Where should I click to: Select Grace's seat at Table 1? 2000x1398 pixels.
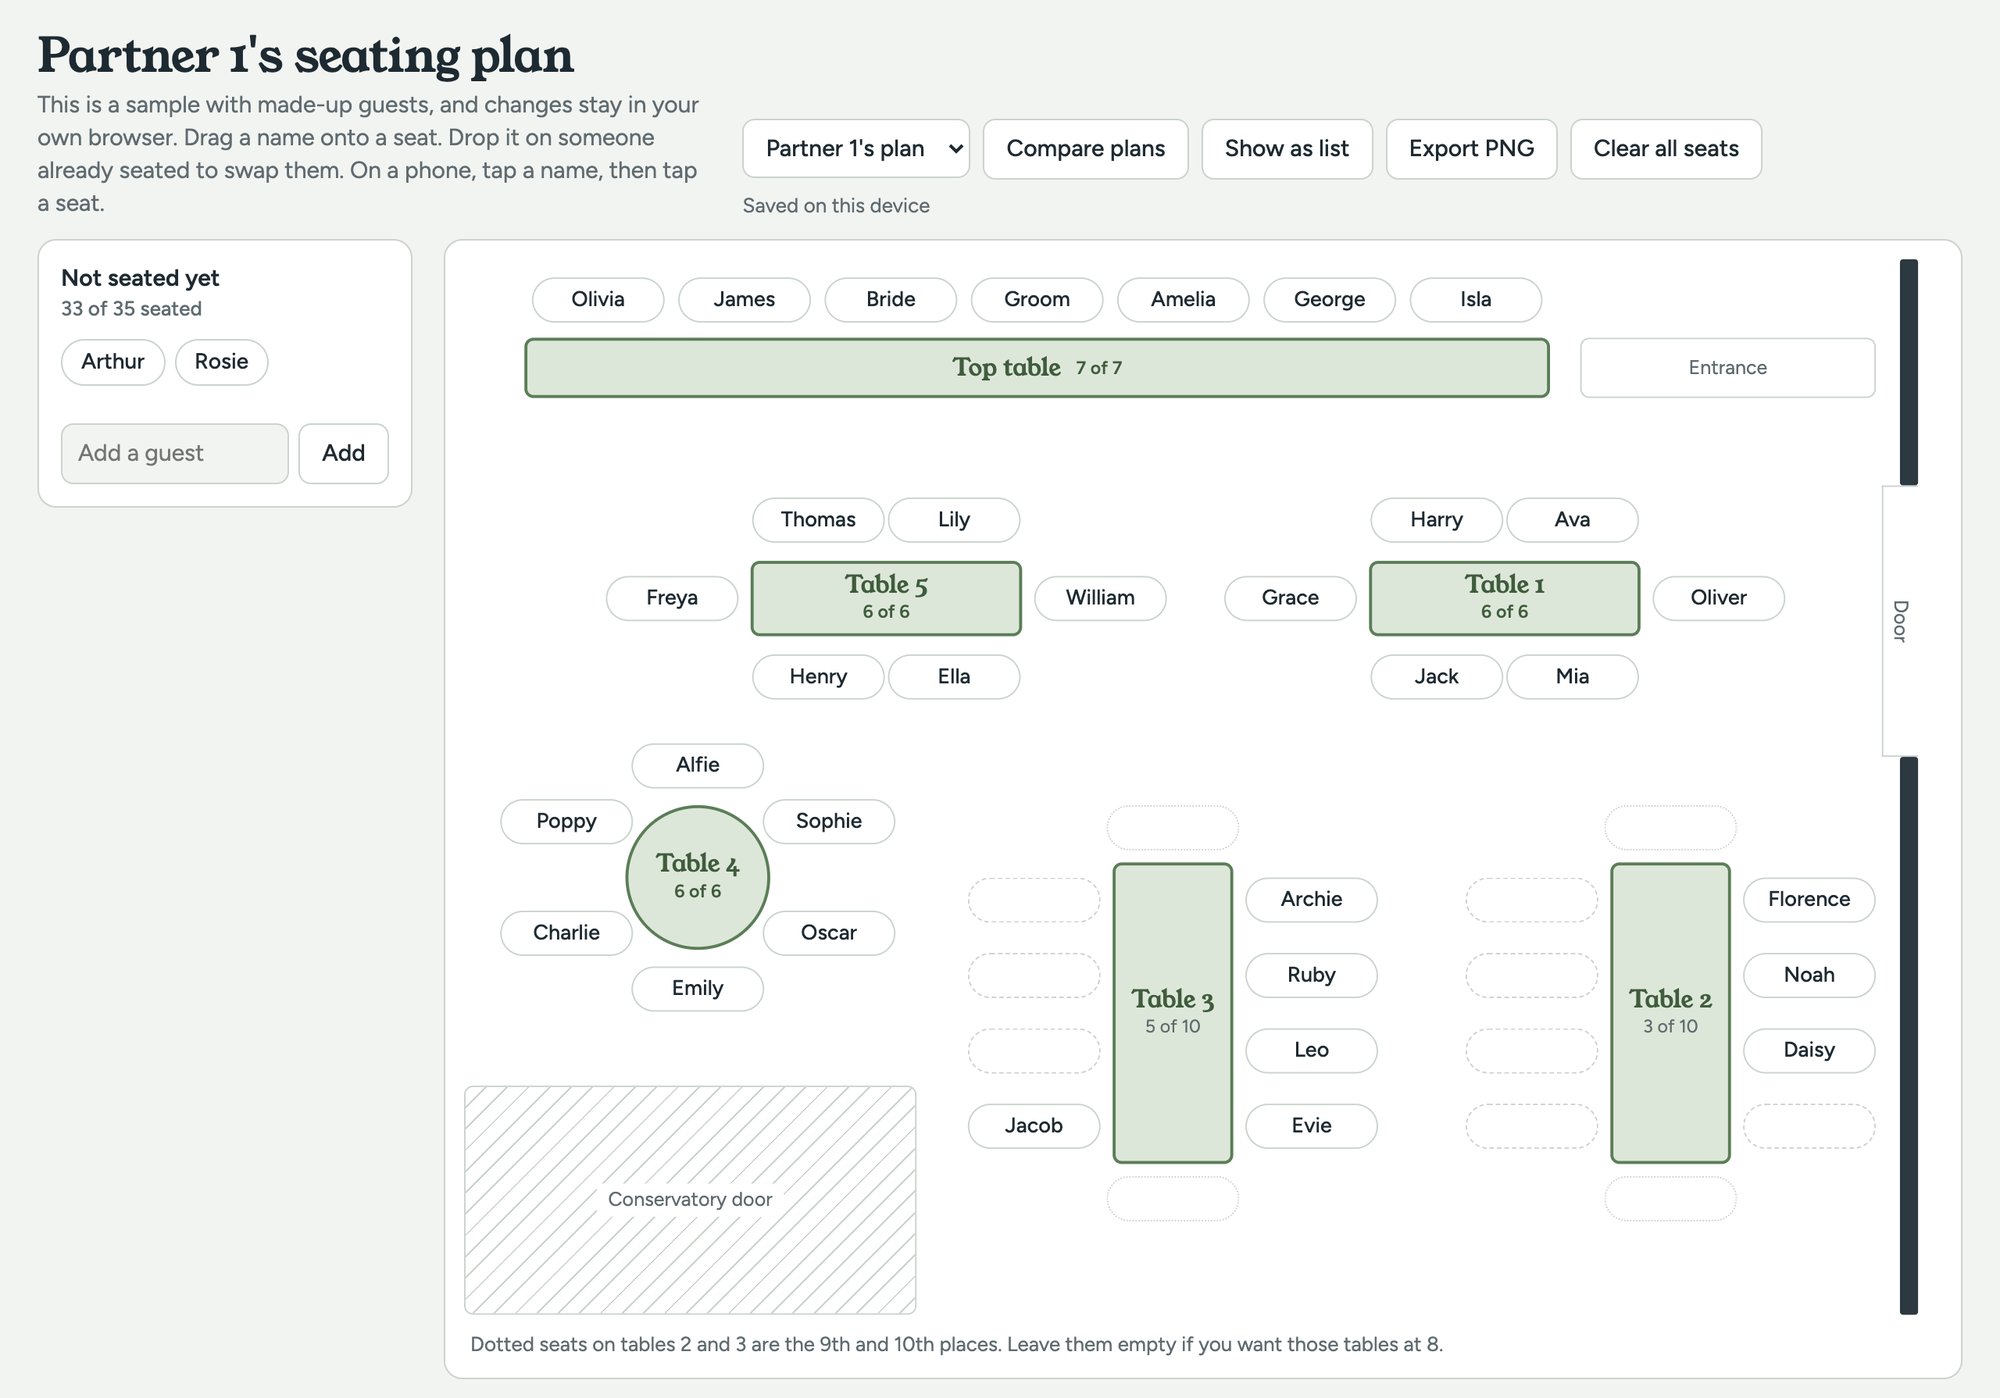tap(1290, 598)
